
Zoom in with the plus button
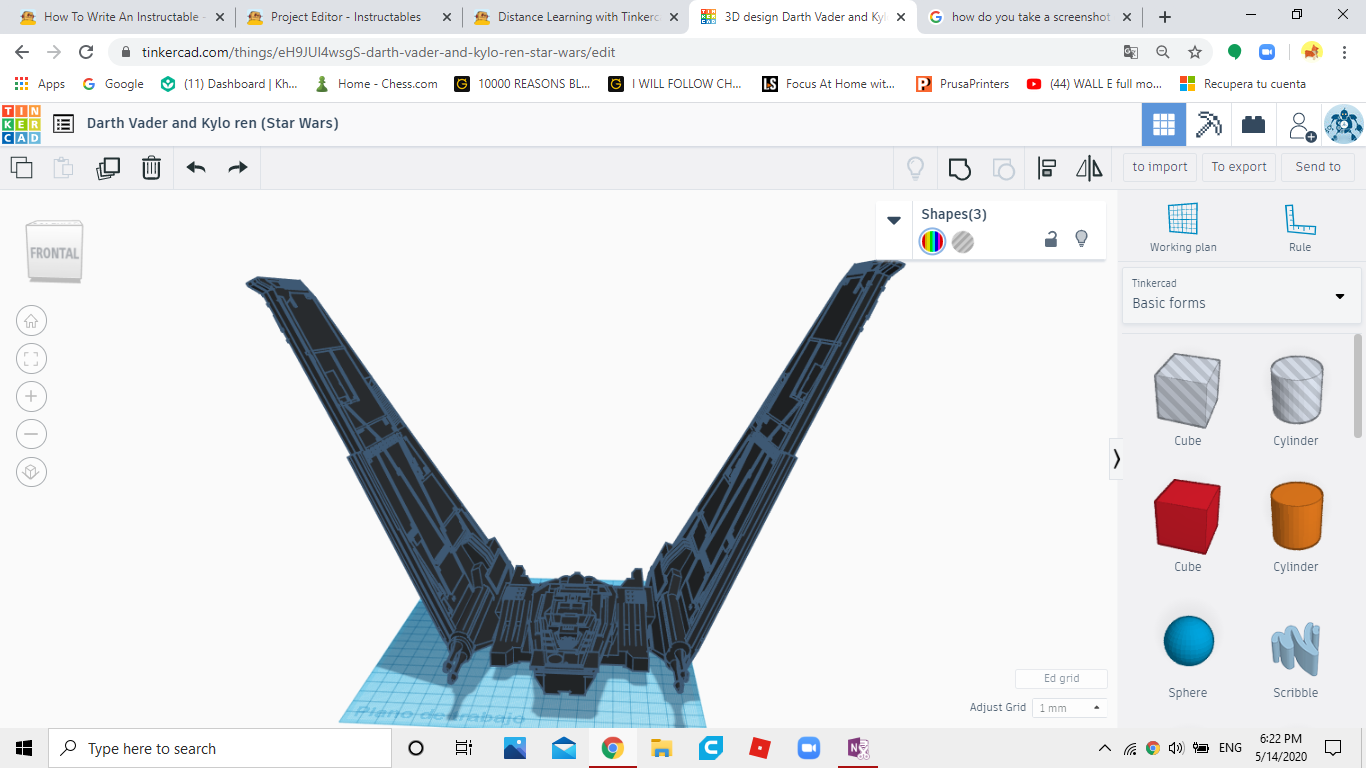click(x=31, y=397)
